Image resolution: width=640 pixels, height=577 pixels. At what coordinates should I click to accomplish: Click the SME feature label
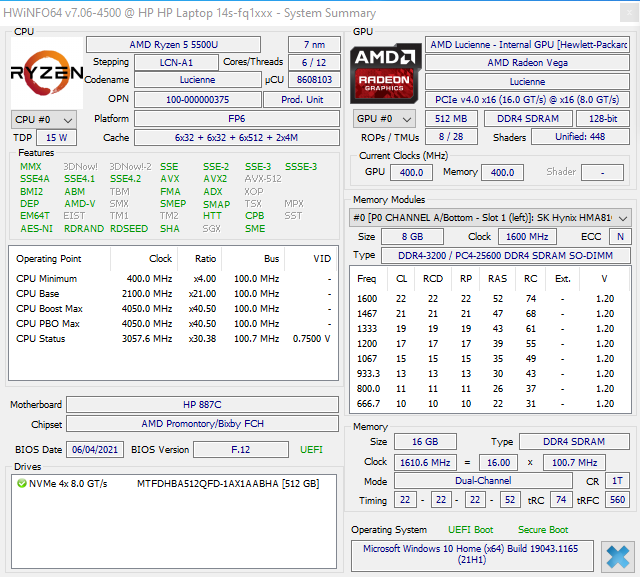coord(255,229)
